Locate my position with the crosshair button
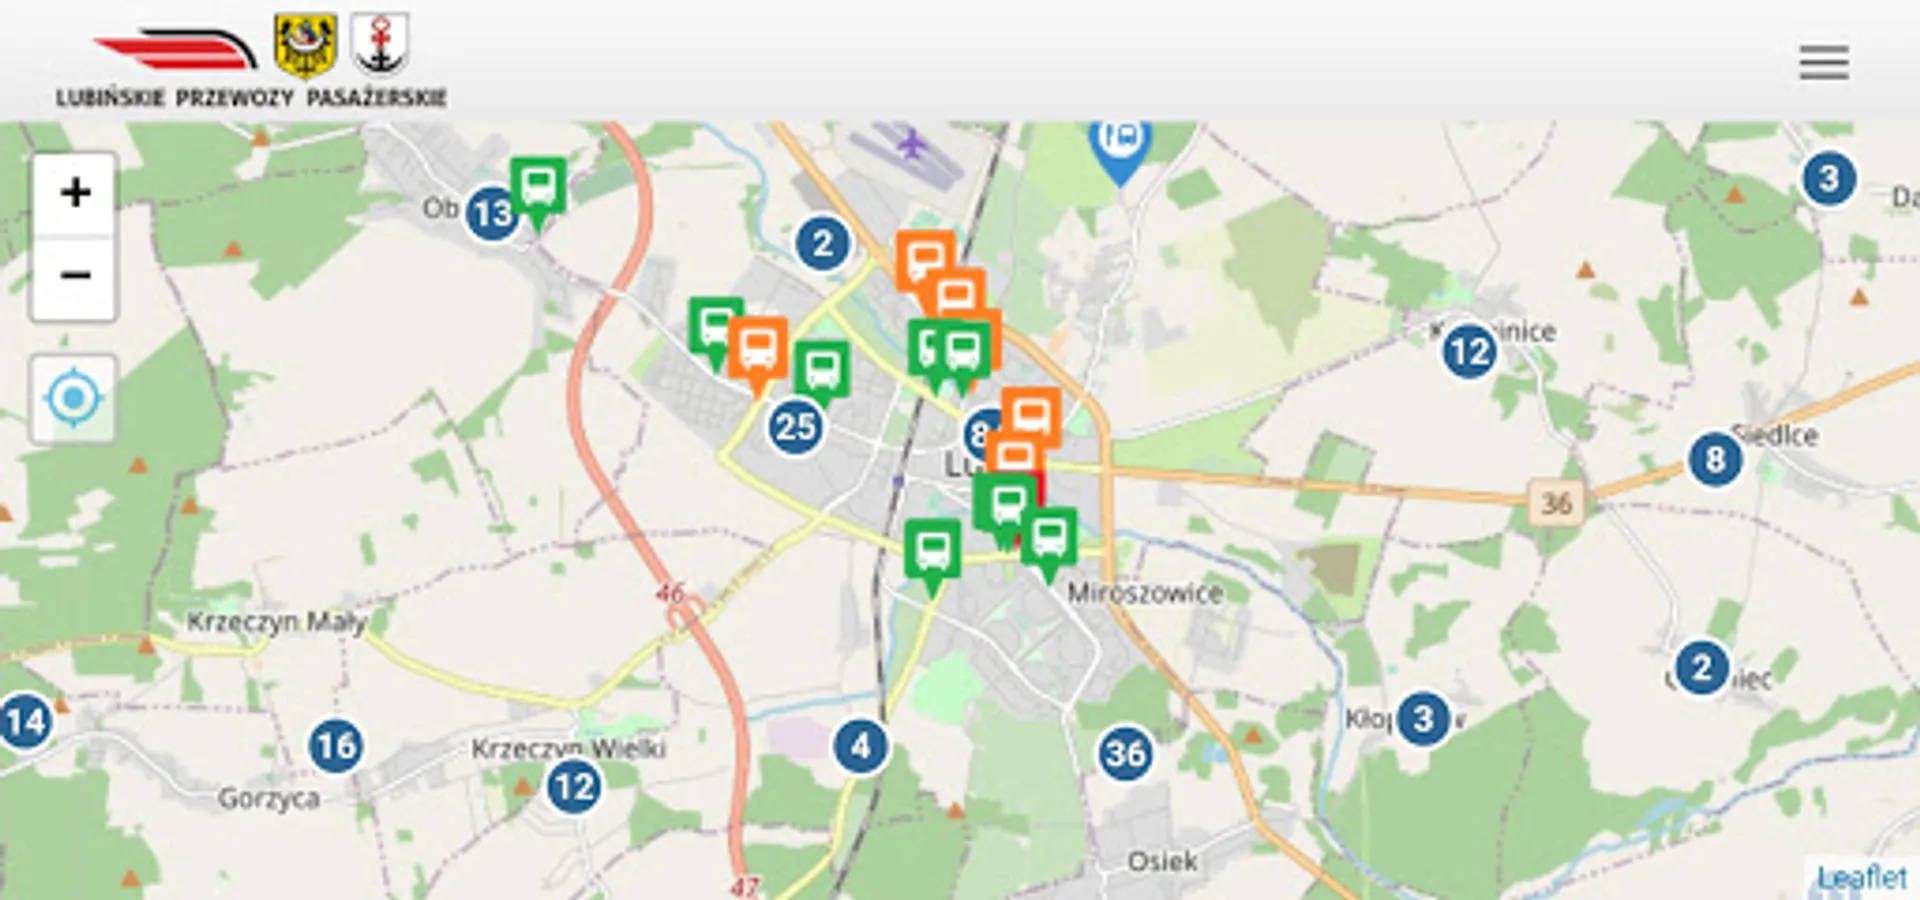The height and width of the screenshot is (900, 1920). 73,398
